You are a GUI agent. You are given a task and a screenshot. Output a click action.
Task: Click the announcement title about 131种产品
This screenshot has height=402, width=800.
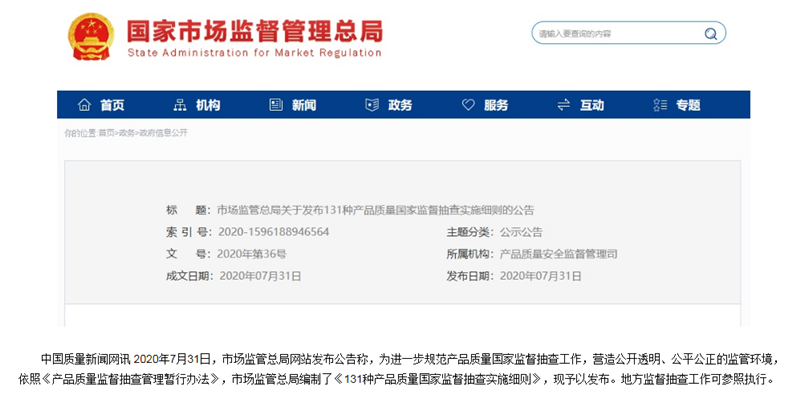click(x=376, y=210)
